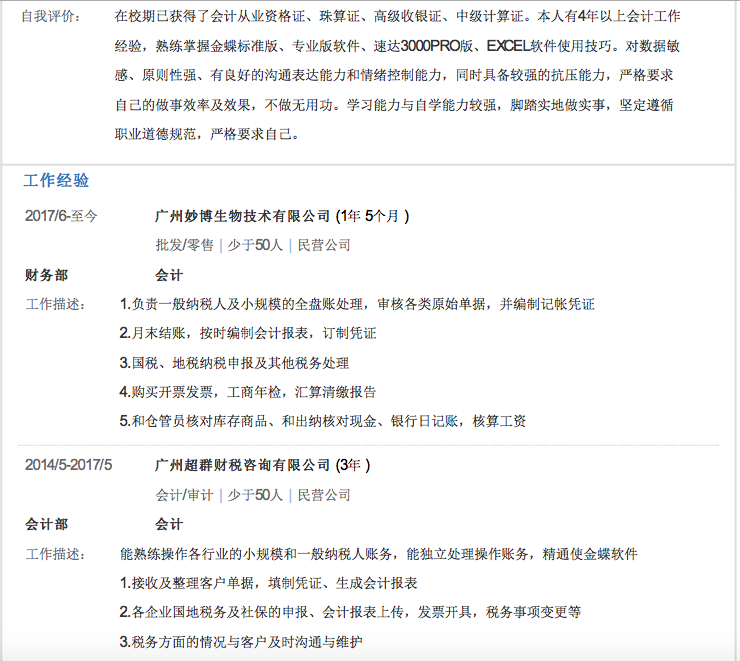Click 工作描述 label under 财务部
The height and width of the screenshot is (661, 740).
(56, 304)
